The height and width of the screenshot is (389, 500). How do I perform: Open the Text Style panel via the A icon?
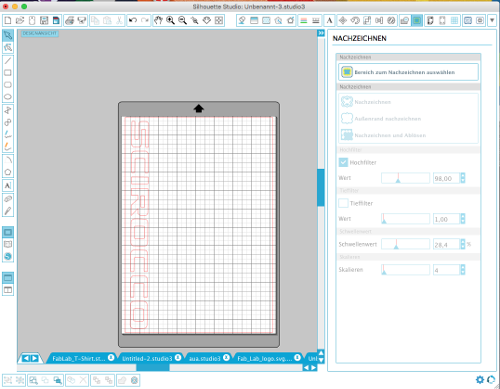coord(329,21)
